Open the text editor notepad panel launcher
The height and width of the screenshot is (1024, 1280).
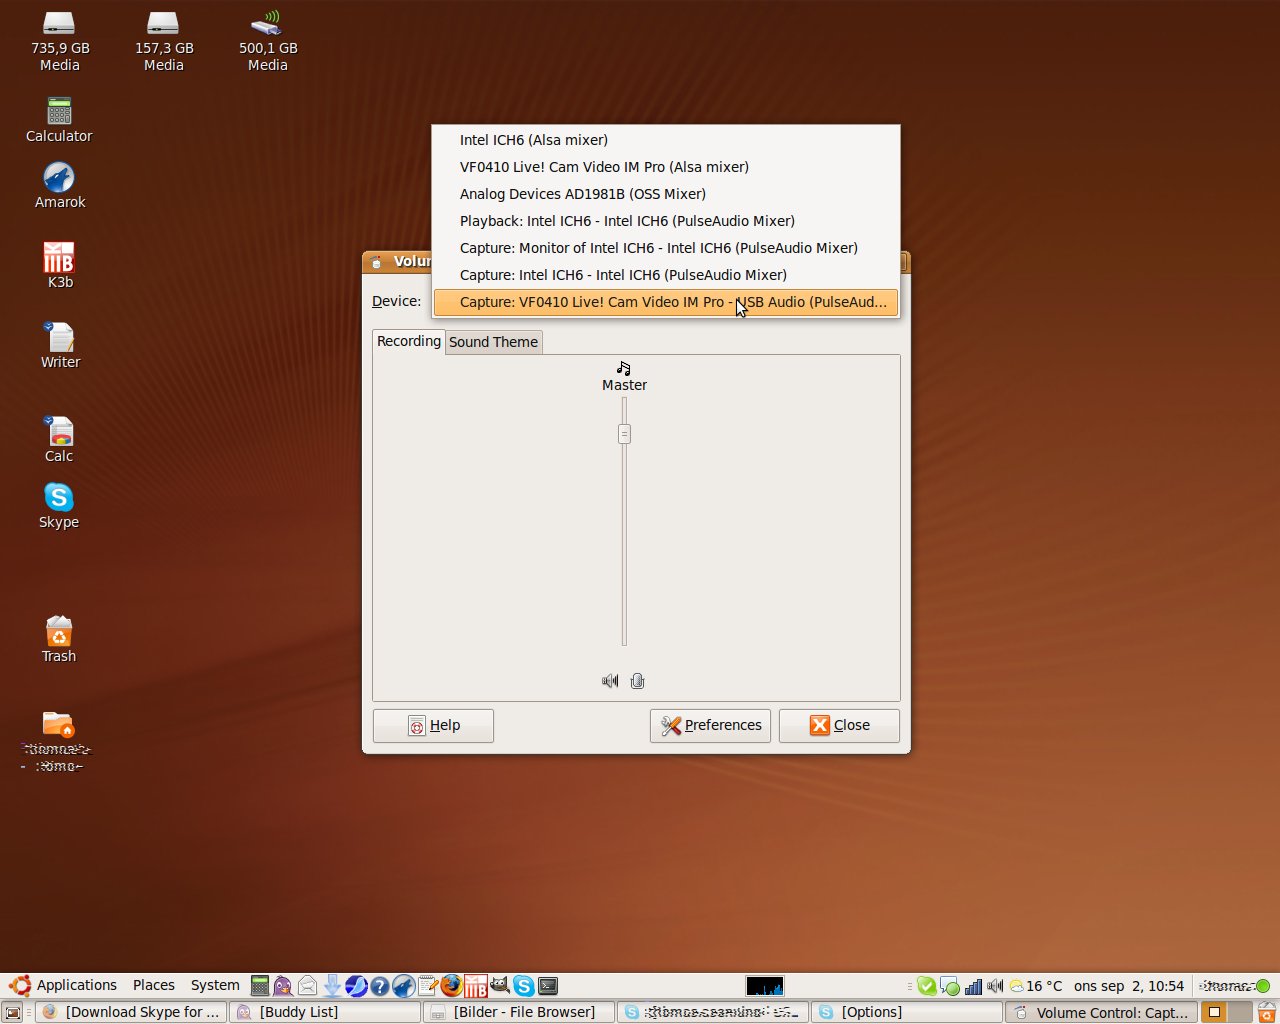coord(428,986)
